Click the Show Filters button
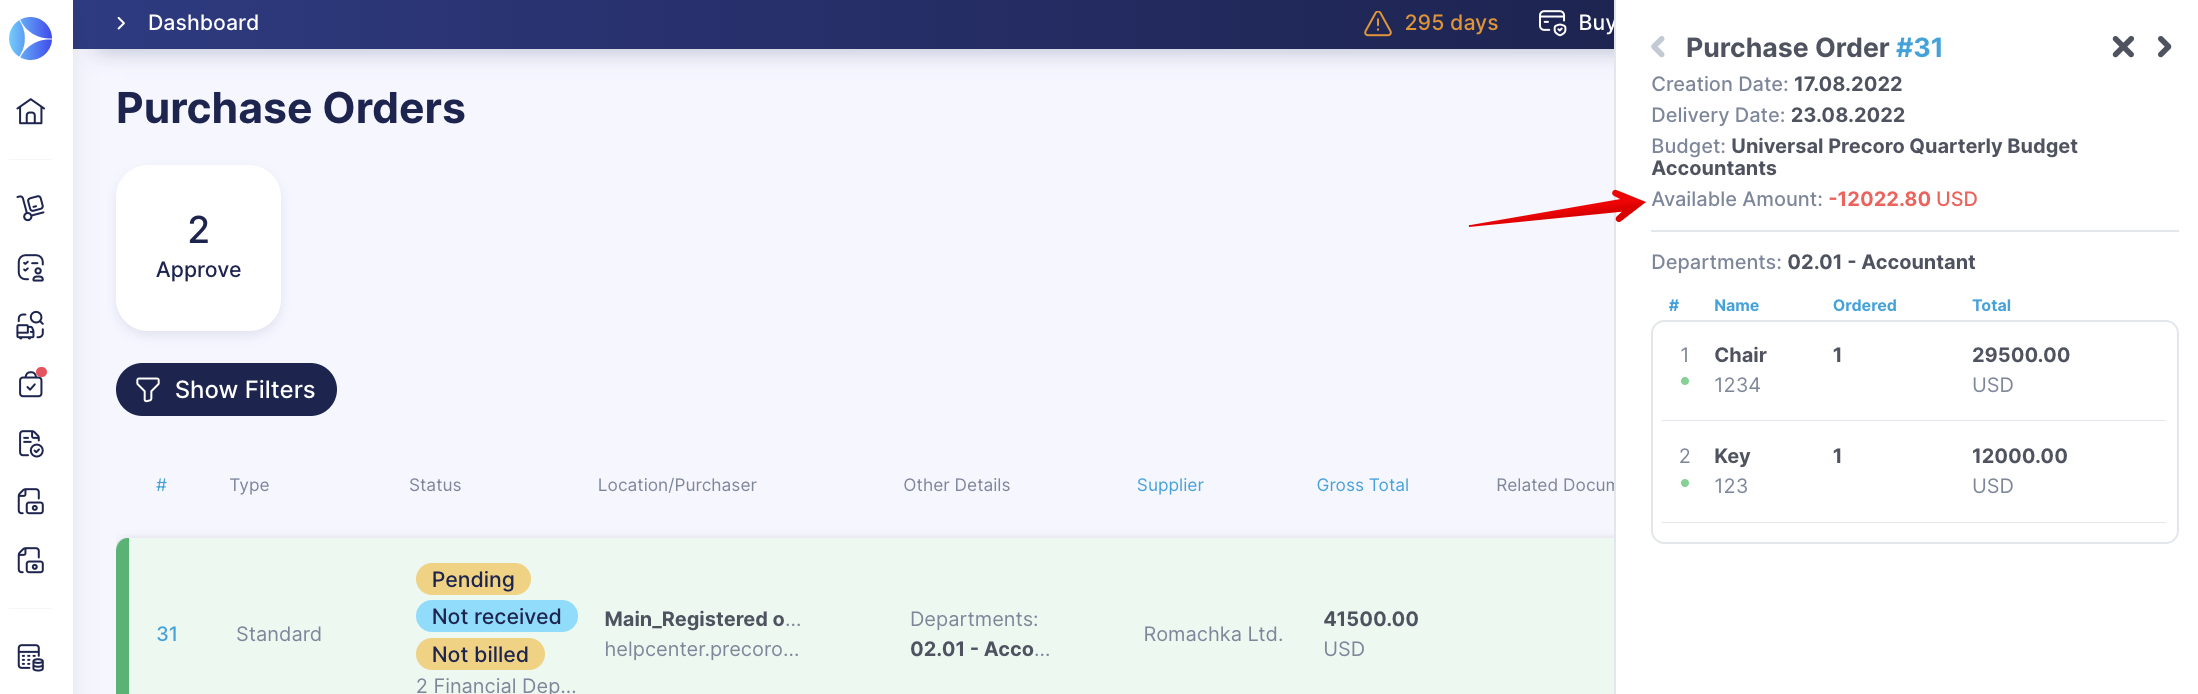 (226, 389)
